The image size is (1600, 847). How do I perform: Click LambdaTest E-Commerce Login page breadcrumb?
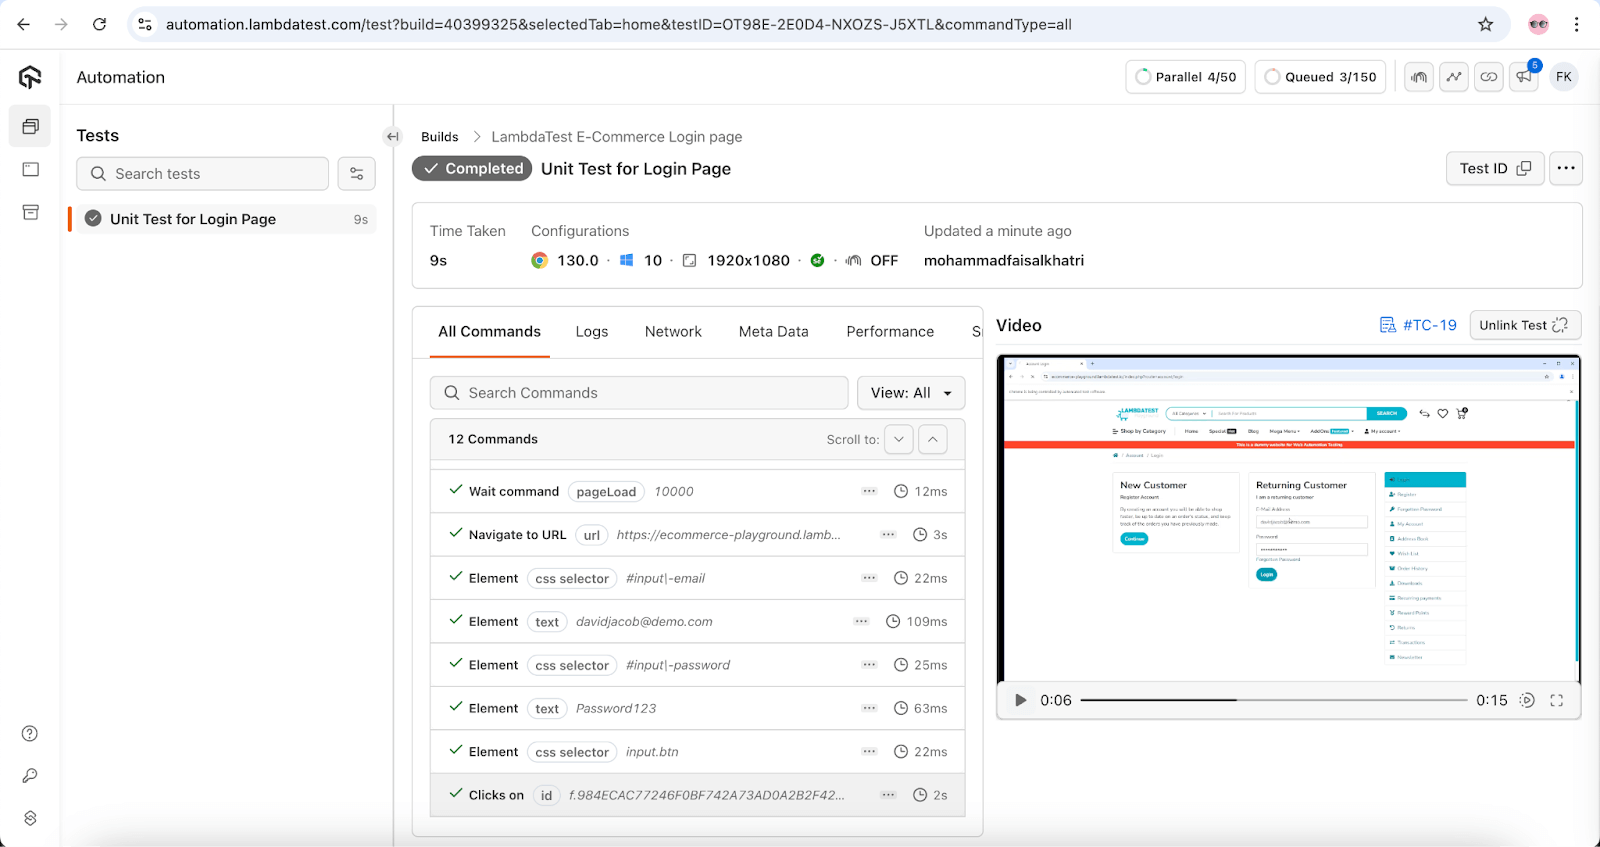(x=617, y=137)
